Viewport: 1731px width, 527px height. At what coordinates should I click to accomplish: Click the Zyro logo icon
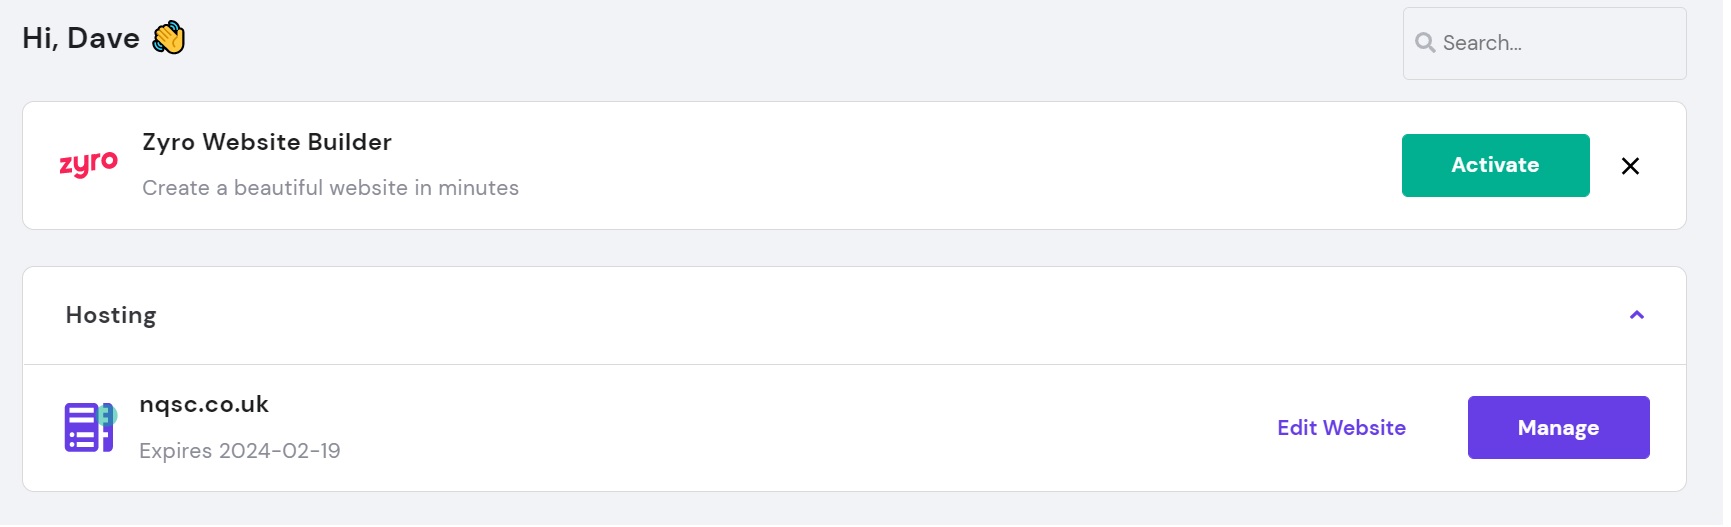[88, 165]
